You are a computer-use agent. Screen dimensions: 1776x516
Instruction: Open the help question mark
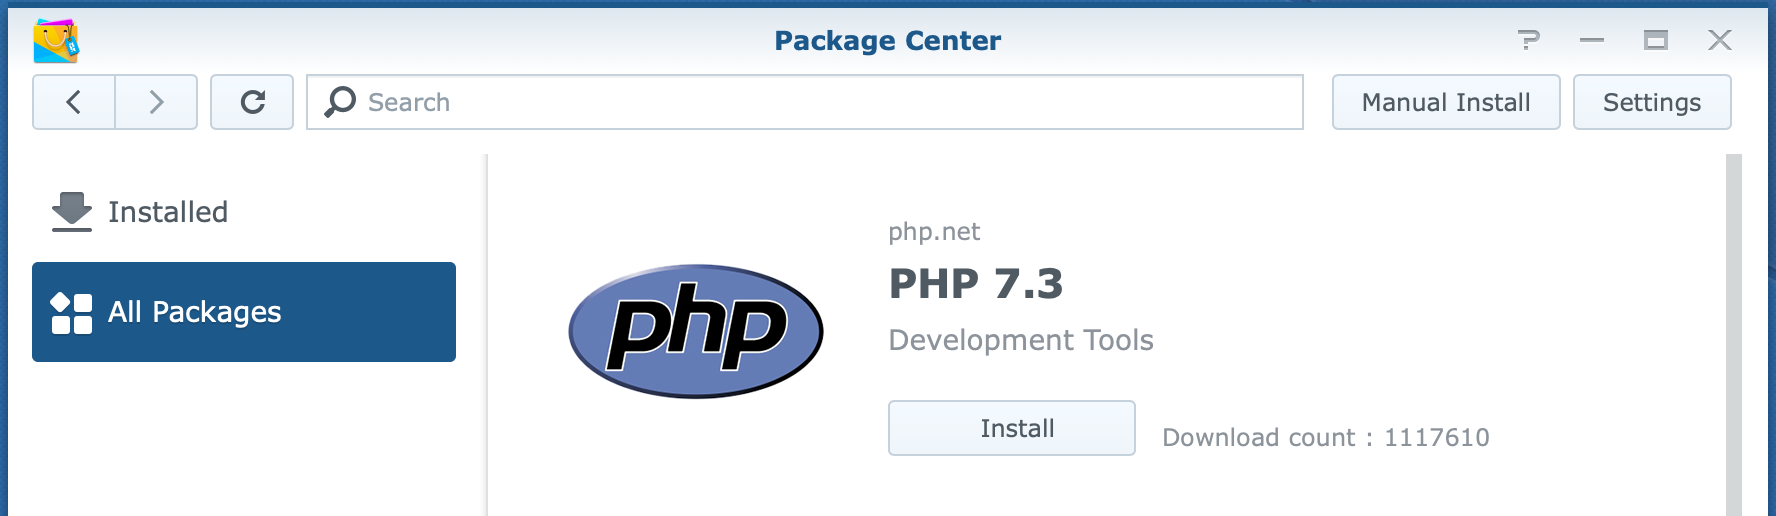(1528, 40)
